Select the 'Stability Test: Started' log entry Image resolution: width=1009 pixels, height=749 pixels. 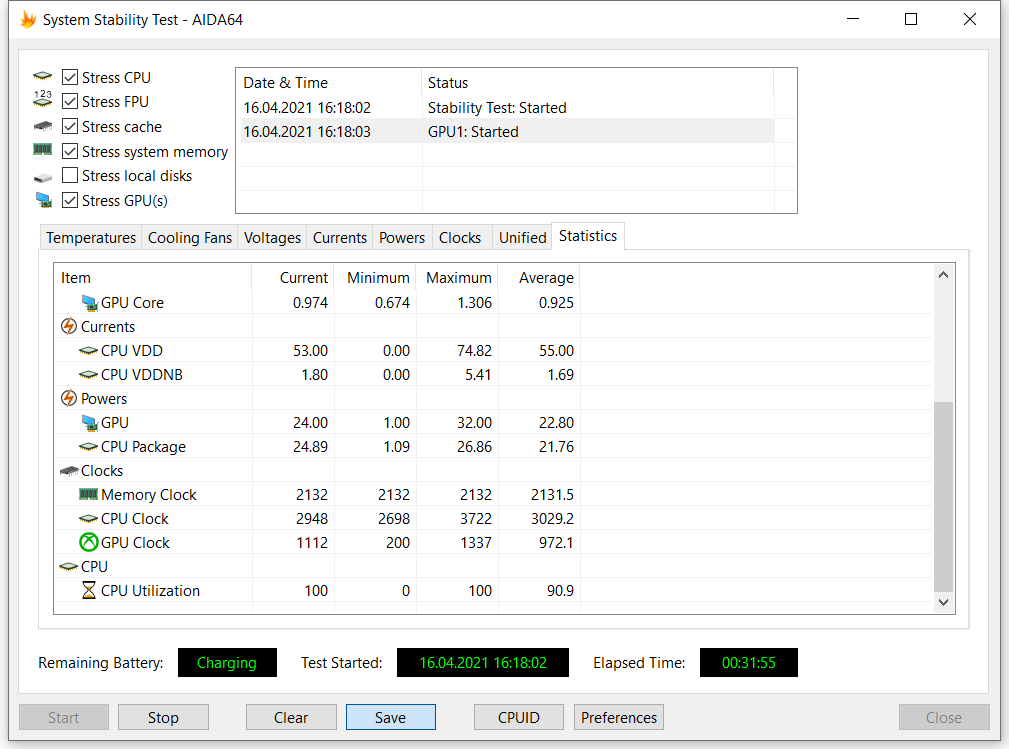pos(505,107)
